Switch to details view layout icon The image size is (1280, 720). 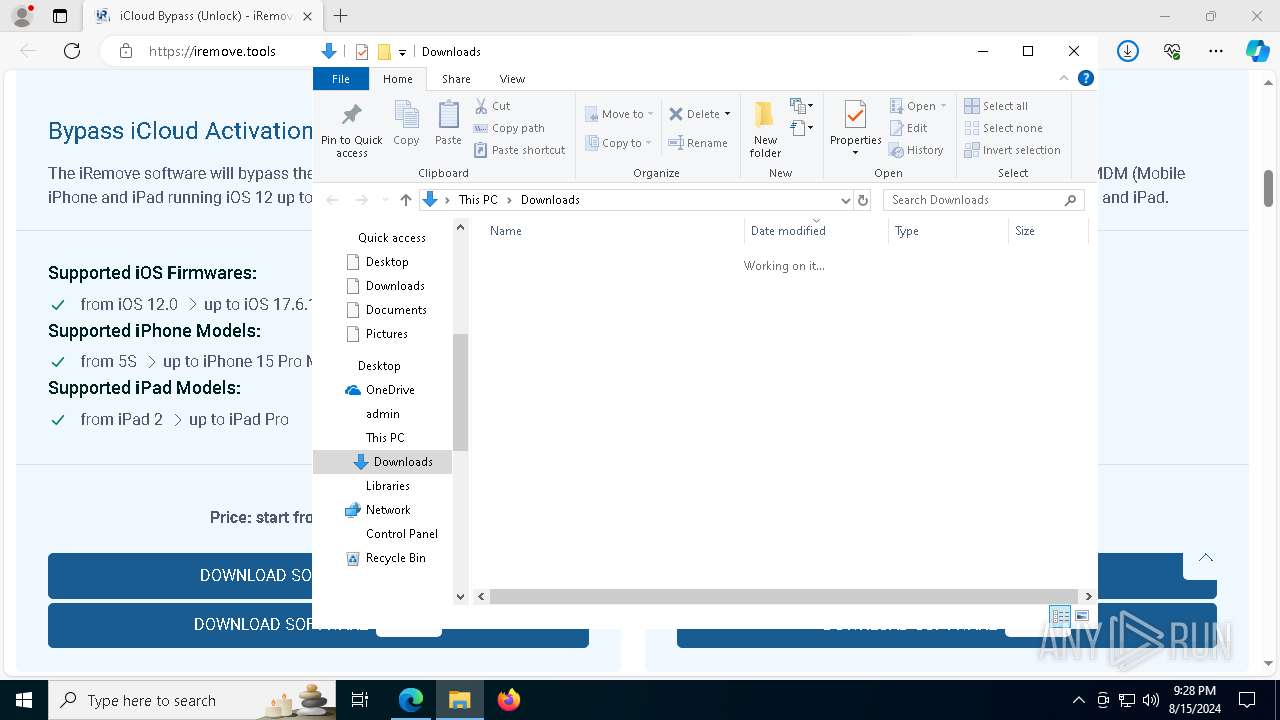click(1060, 616)
